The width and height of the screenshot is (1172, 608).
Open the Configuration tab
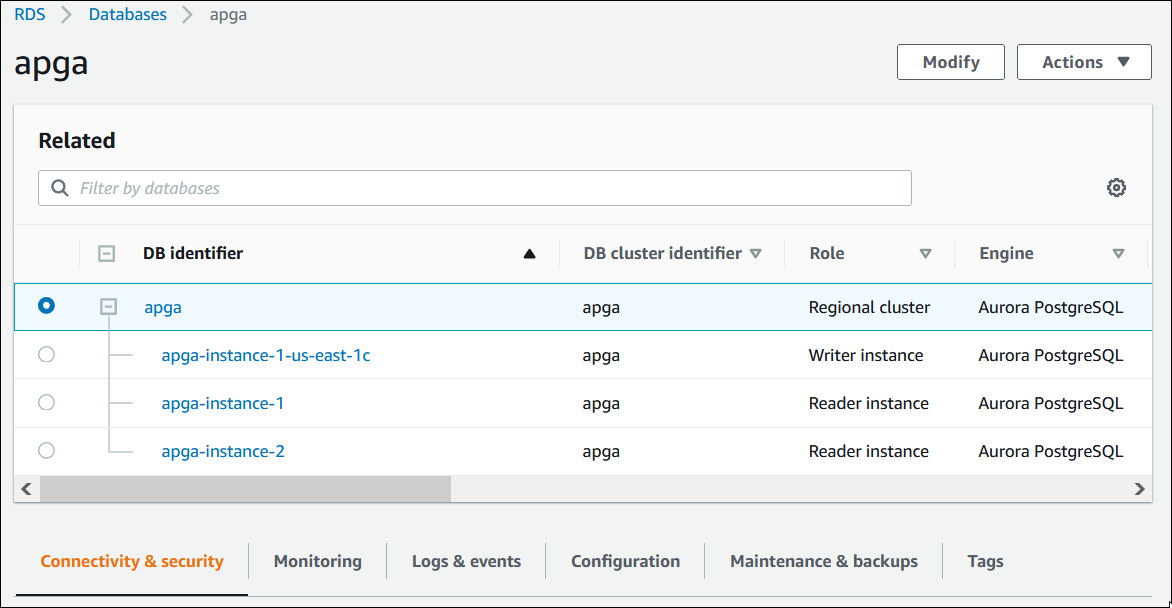(x=624, y=561)
